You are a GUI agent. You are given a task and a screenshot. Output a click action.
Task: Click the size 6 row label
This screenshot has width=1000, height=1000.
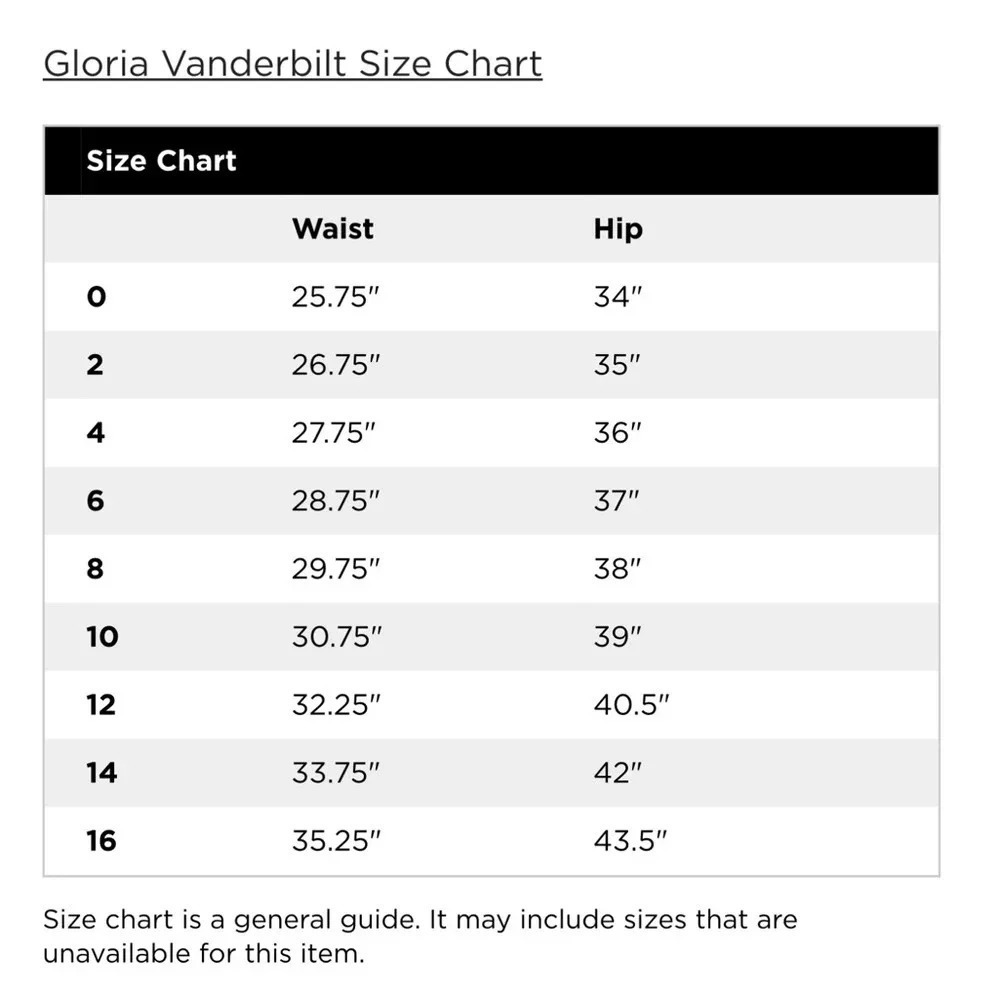point(96,501)
